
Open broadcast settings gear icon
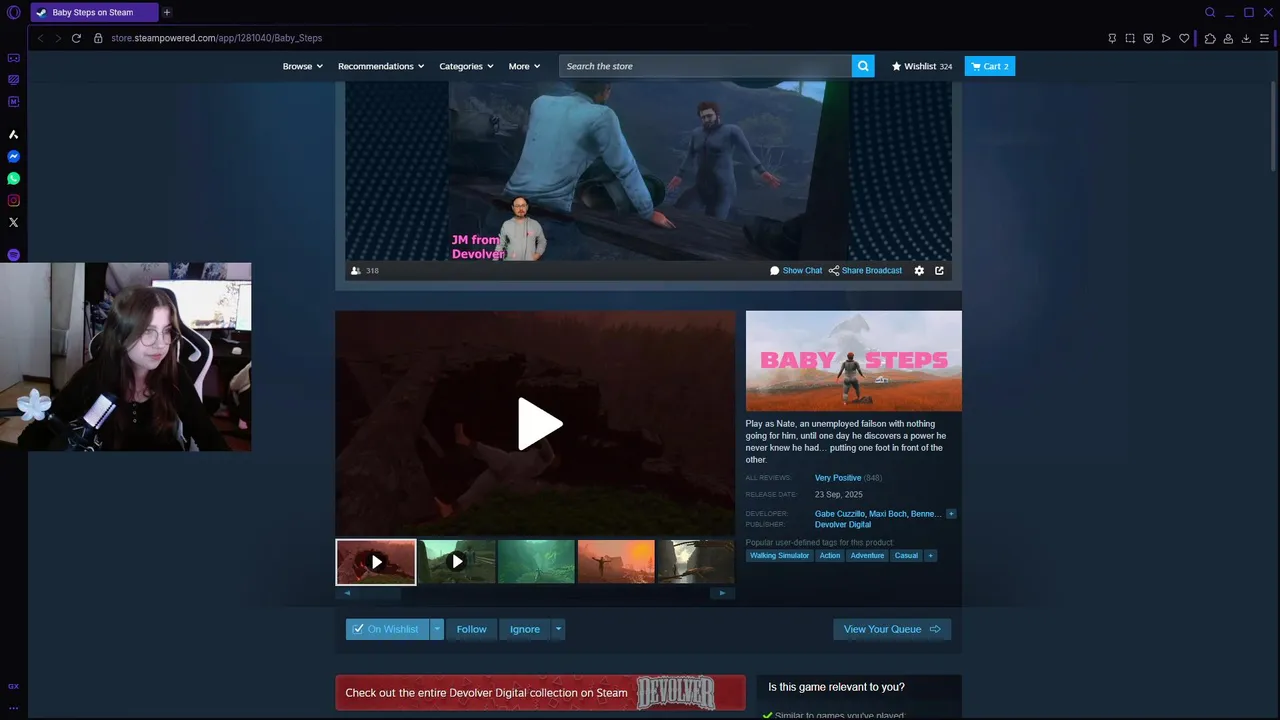point(919,270)
